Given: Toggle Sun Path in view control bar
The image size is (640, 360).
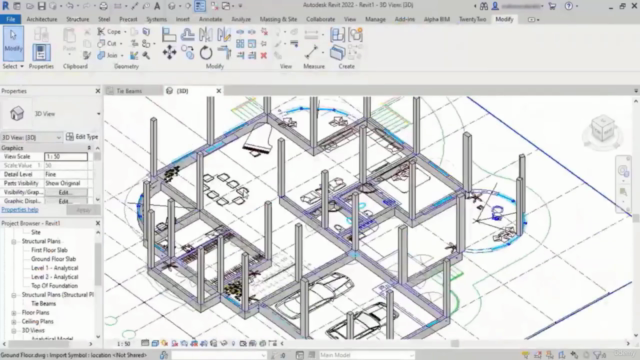Looking at the screenshot, I should tap(165, 343).
